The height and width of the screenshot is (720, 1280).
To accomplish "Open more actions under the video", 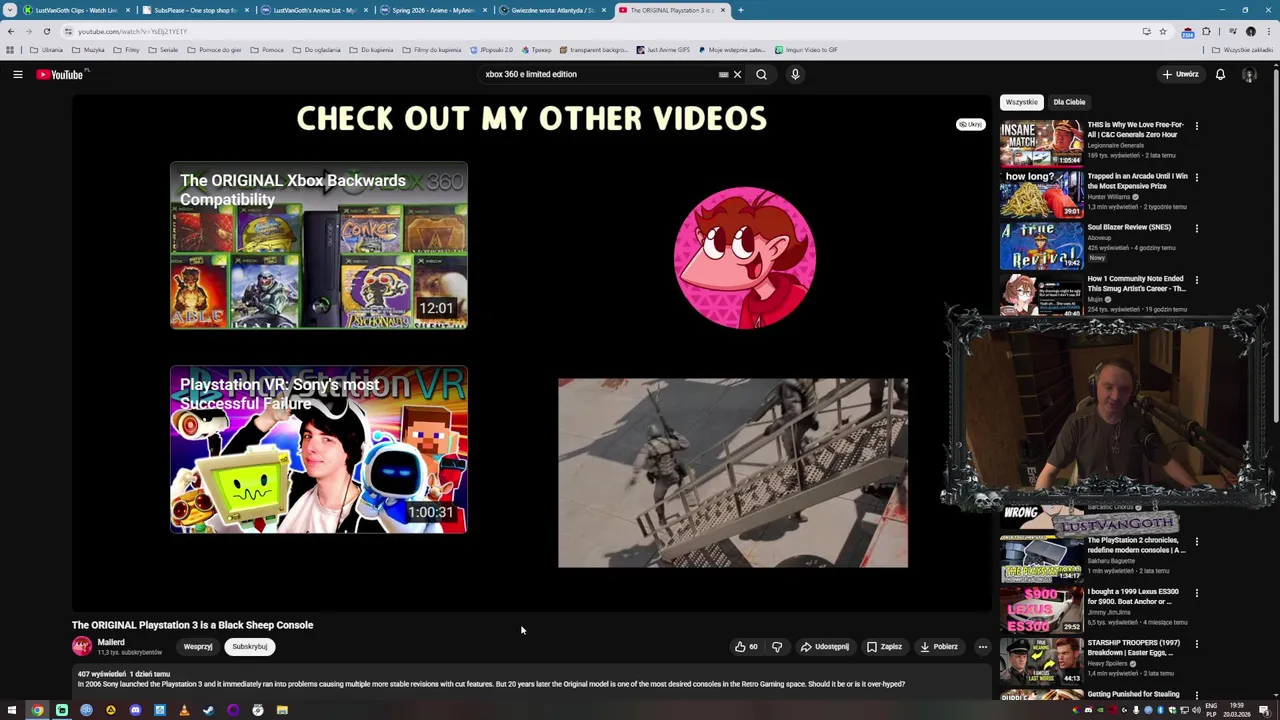I will (x=982, y=647).
